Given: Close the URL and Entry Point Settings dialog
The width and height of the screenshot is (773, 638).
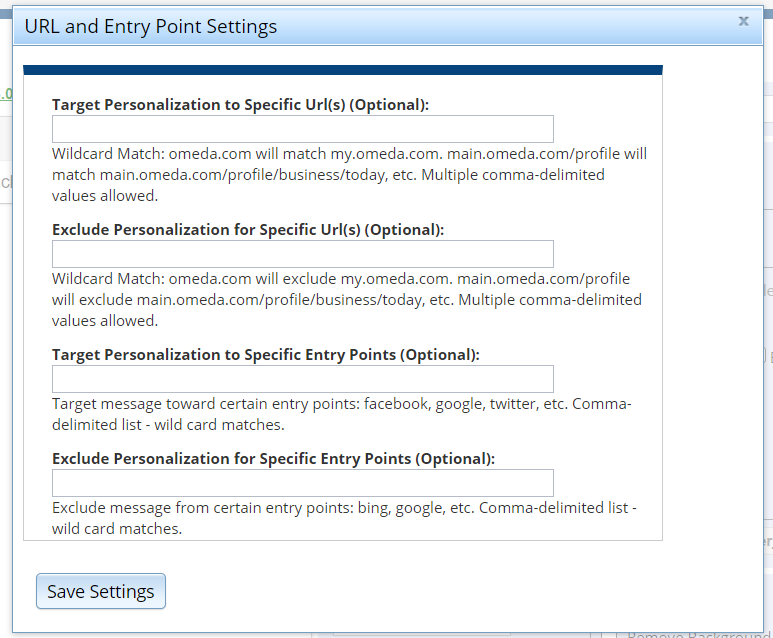Looking at the screenshot, I should (743, 21).
